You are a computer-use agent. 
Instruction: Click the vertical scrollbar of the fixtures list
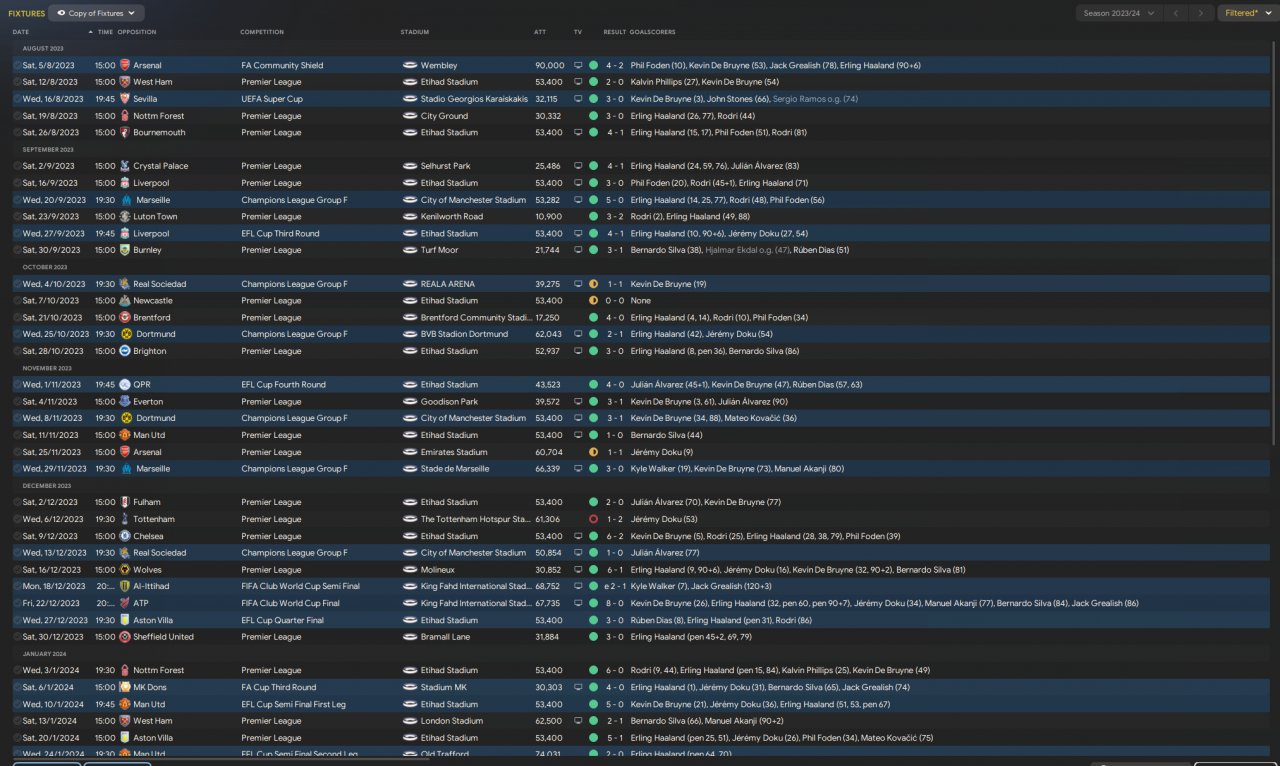click(x=1273, y=245)
